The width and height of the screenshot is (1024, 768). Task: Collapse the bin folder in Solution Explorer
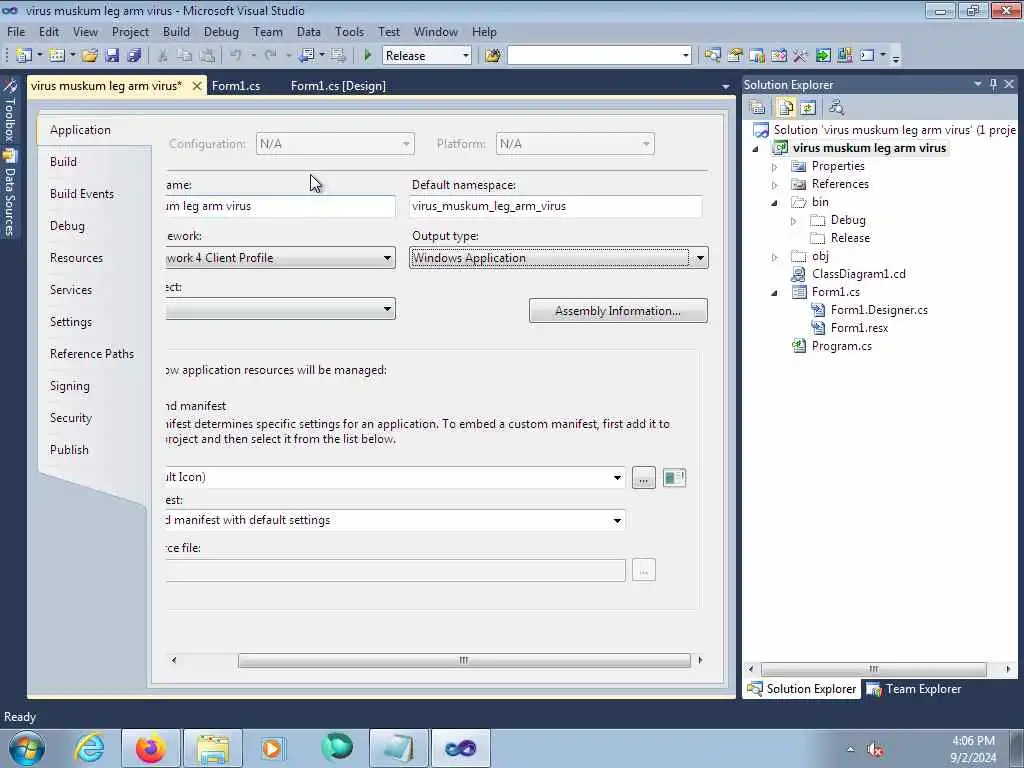pyautogui.click(x=775, y=202)
